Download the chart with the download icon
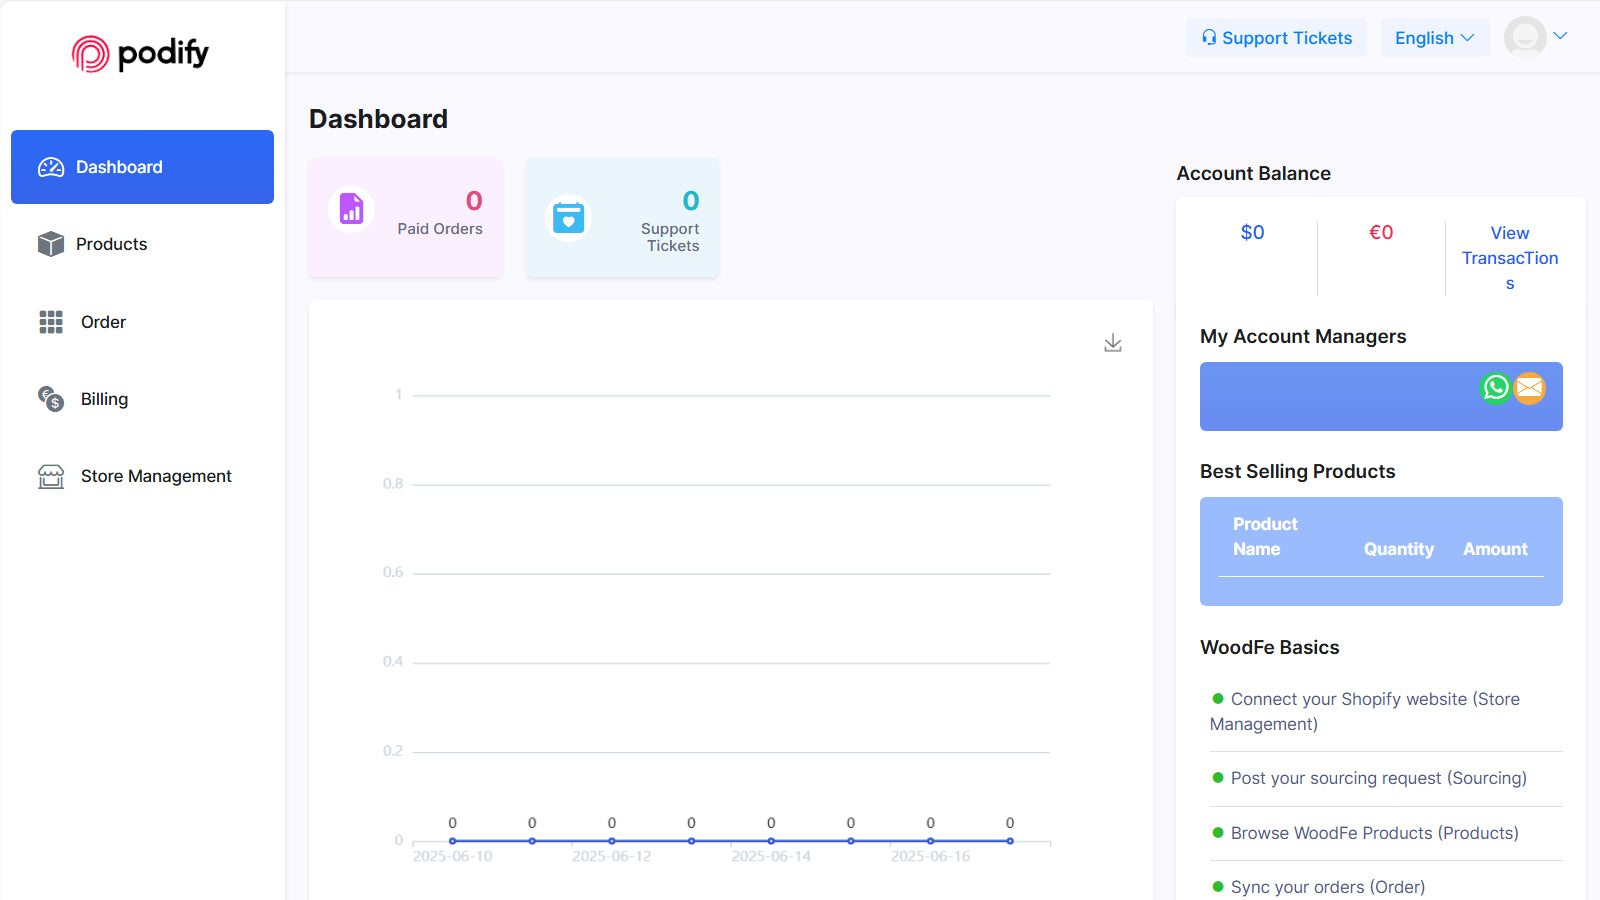The width and height of the screenshot is (1600, 900). (x=1113, y=343)
